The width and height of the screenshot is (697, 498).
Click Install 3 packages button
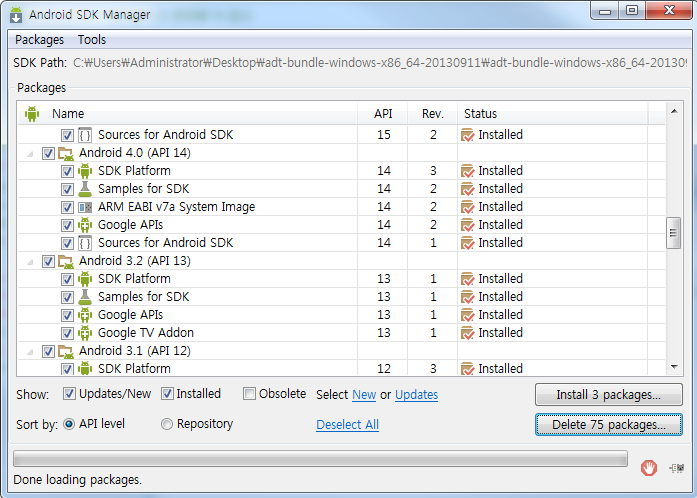609,395
